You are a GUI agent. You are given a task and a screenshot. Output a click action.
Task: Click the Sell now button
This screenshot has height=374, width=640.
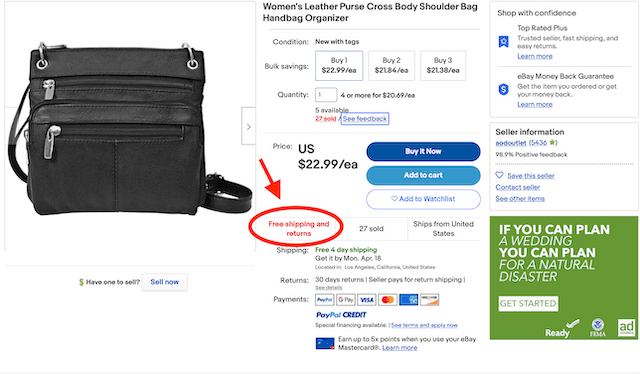(x=164, y=282)
